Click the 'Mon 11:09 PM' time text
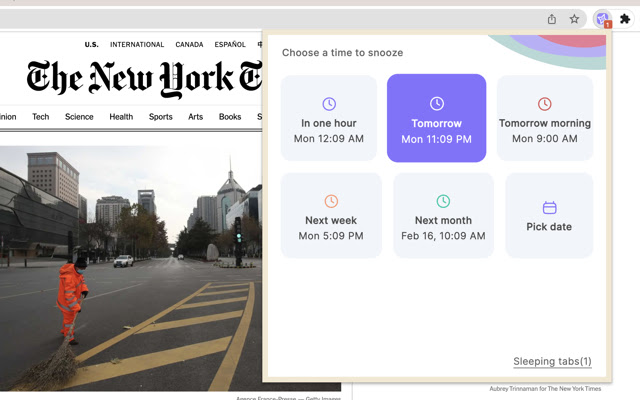Screen dimensions: 640x400 pyautogui.click(x=436, y=139)
